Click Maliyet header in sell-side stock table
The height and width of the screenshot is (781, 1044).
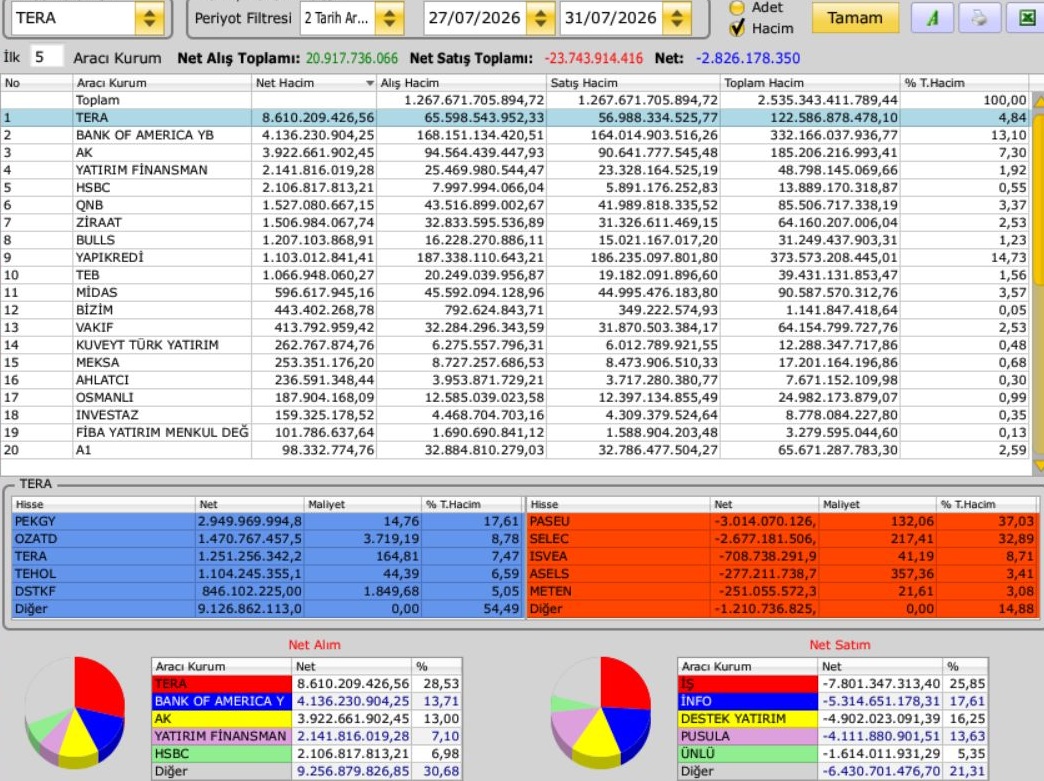pyautogui.click(x=876, y=504)
